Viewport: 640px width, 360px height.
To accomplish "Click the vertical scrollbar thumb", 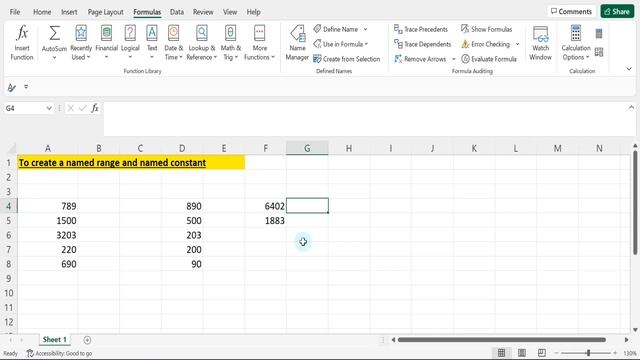I will pos(635,203).
